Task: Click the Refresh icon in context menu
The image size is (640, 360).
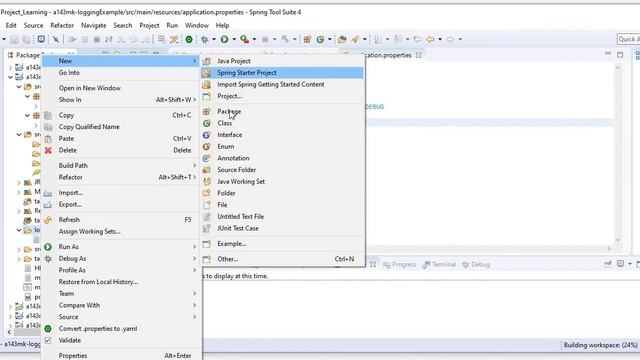Action: click(48, 220)
